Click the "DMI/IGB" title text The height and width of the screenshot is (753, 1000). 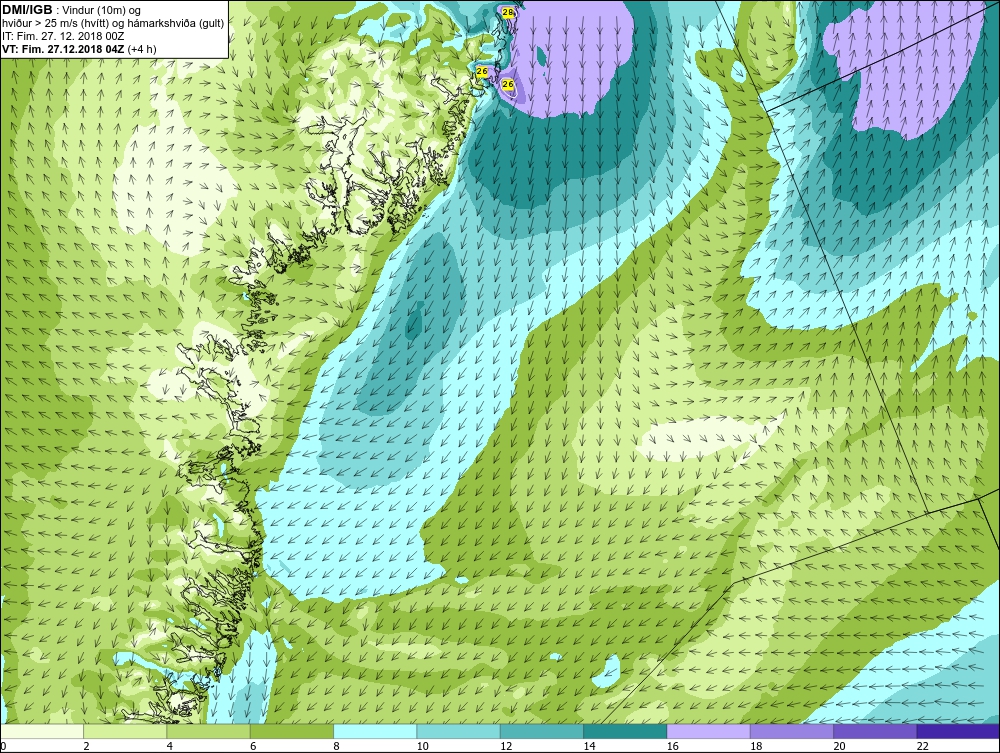pos(27,10)
